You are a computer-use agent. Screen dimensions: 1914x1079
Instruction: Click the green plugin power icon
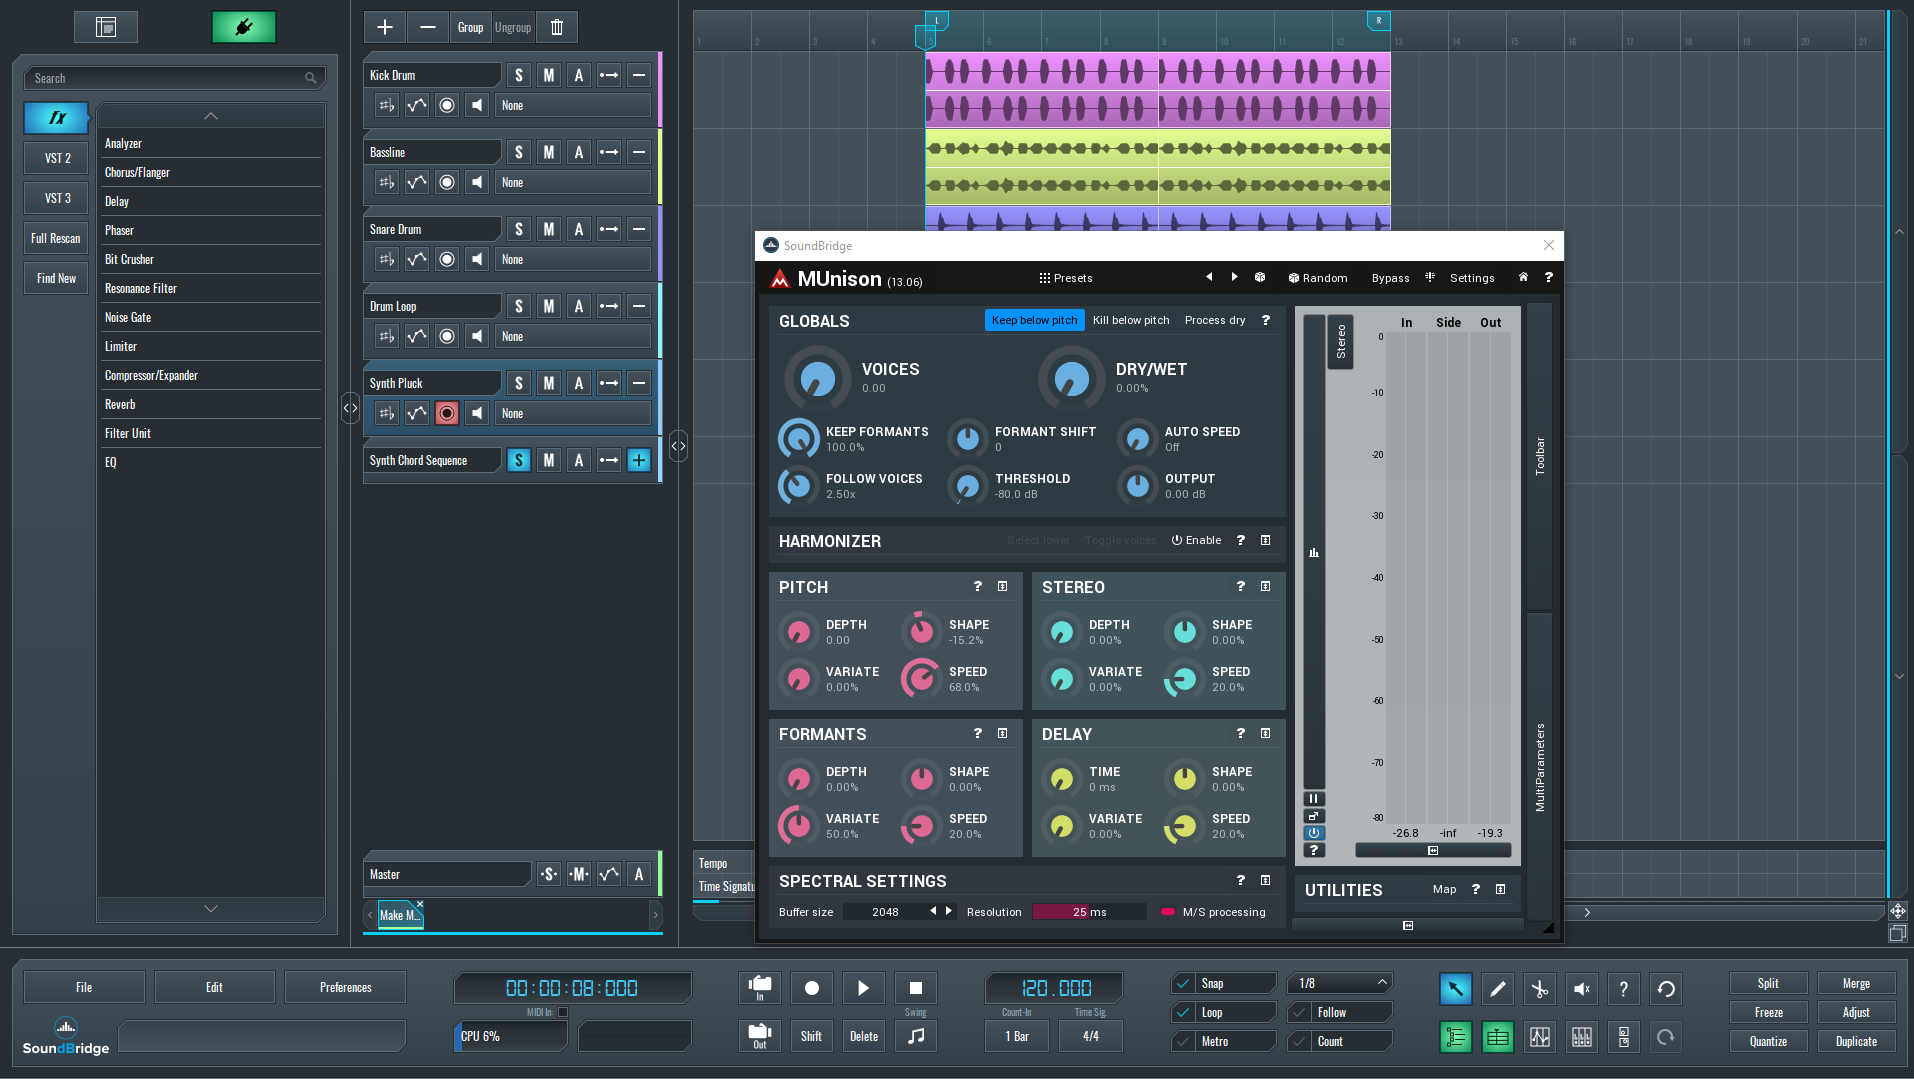(244, 28)
